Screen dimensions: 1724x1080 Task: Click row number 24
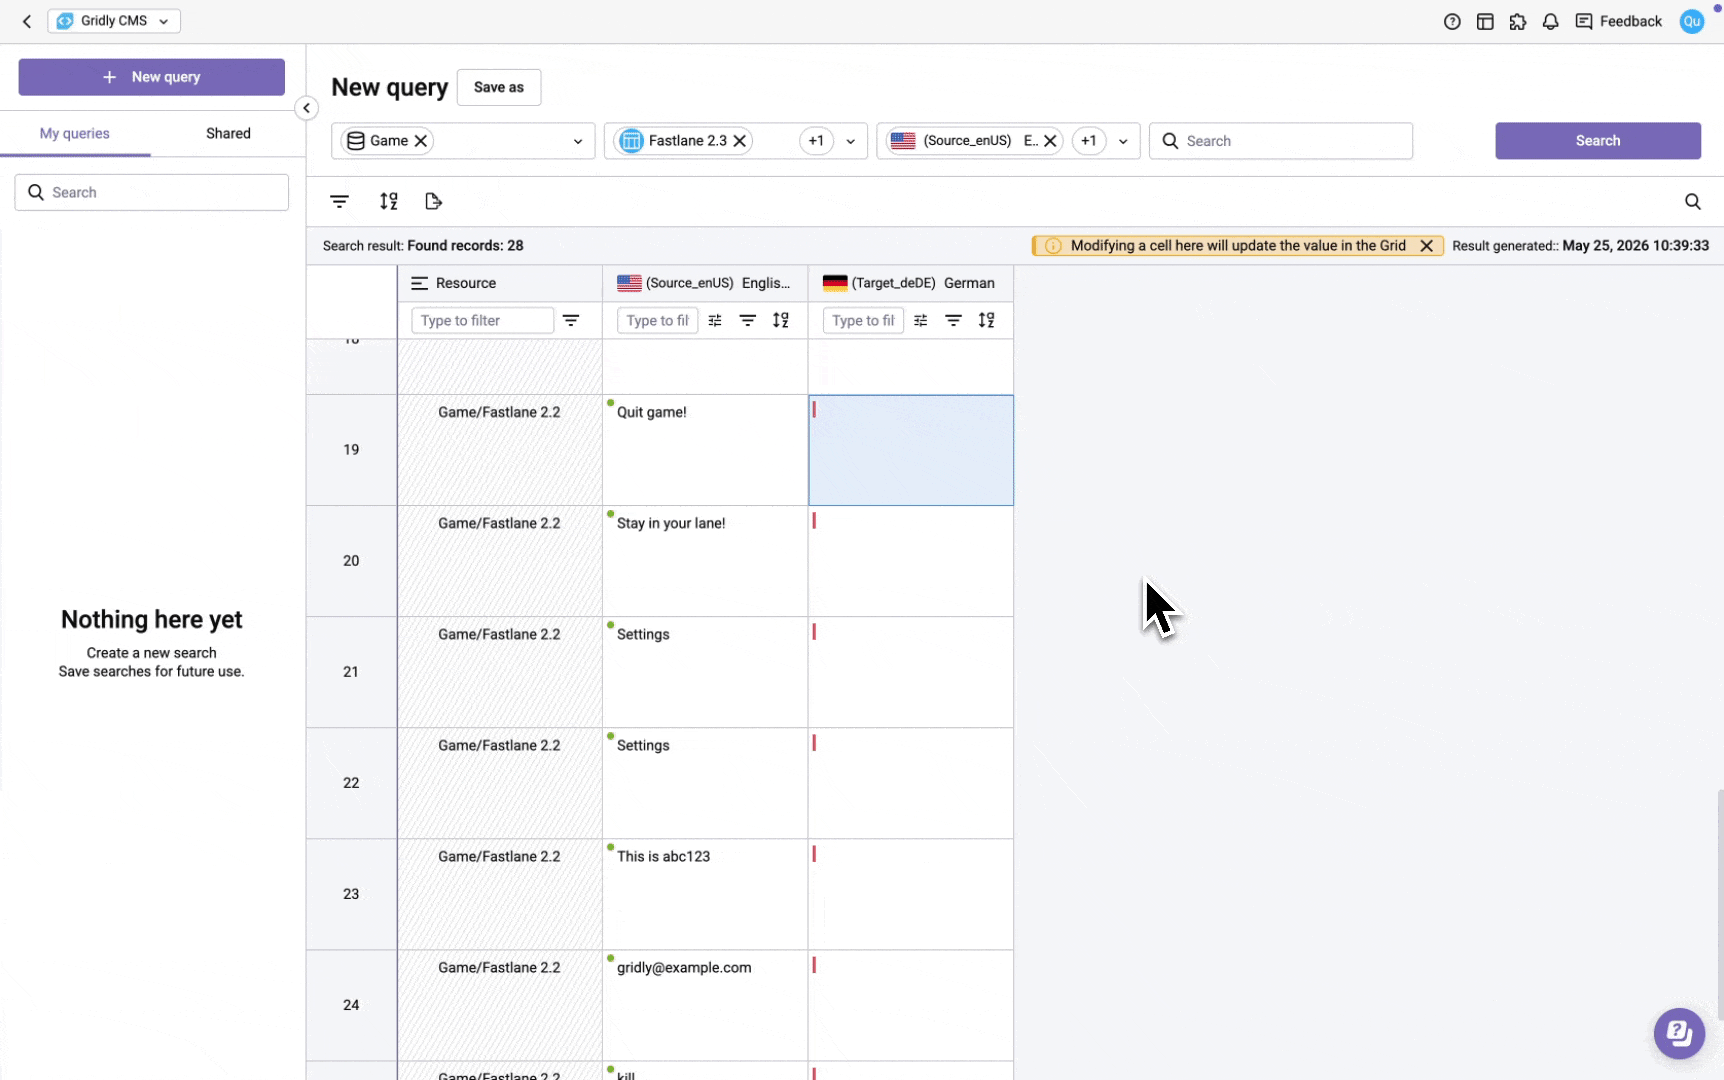[351, 1005]
